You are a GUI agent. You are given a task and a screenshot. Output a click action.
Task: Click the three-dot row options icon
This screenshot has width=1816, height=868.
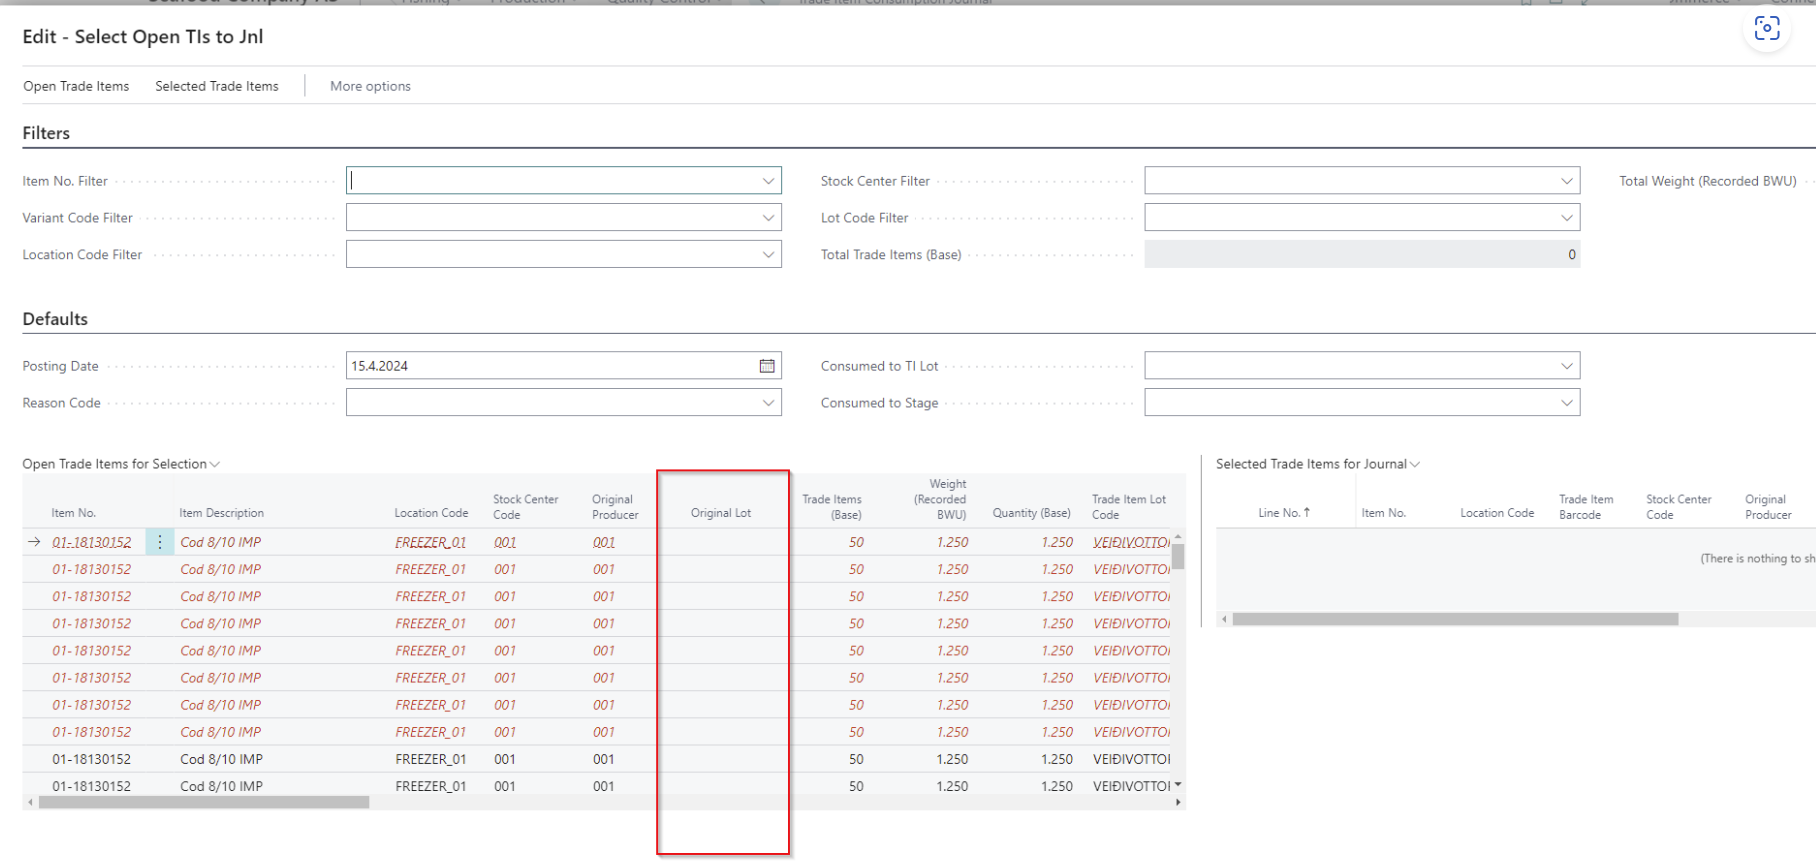pos(160,542)
